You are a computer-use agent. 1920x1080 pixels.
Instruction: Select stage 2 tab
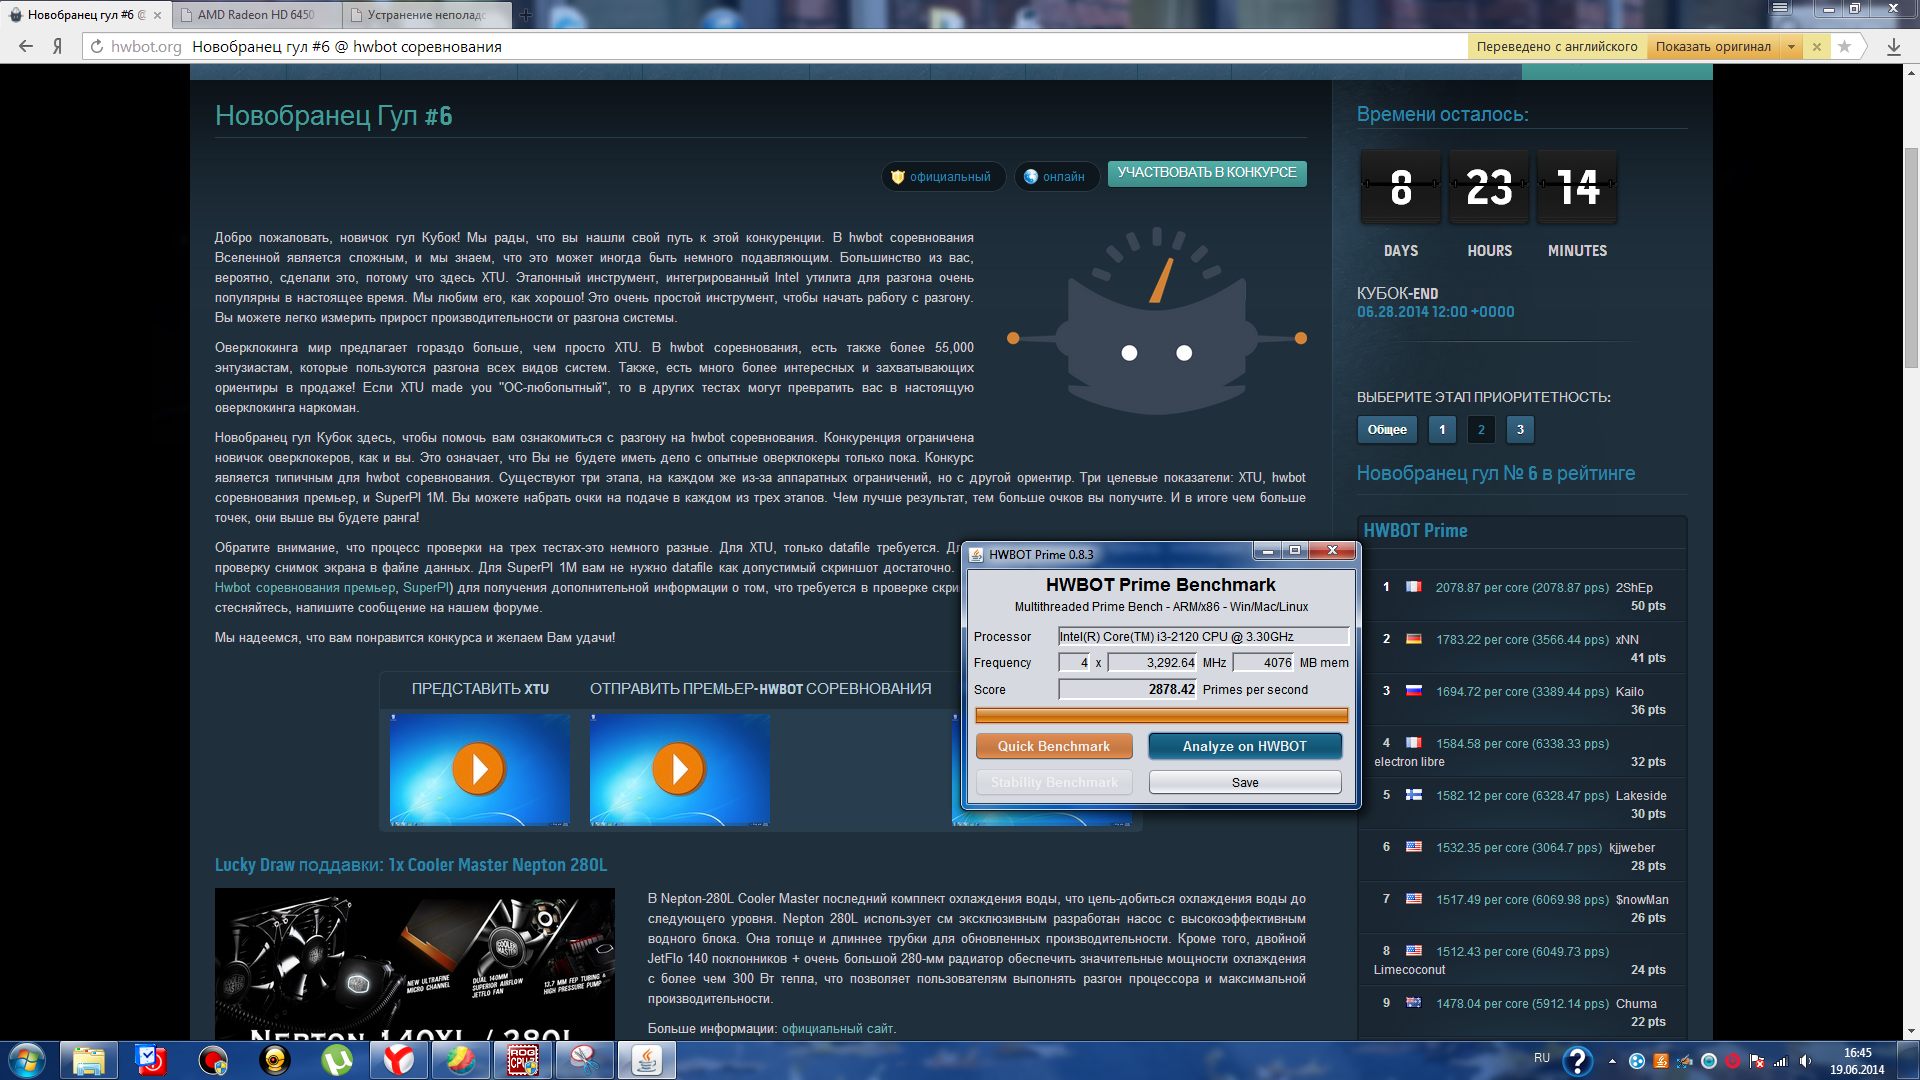pos(1481,430)
